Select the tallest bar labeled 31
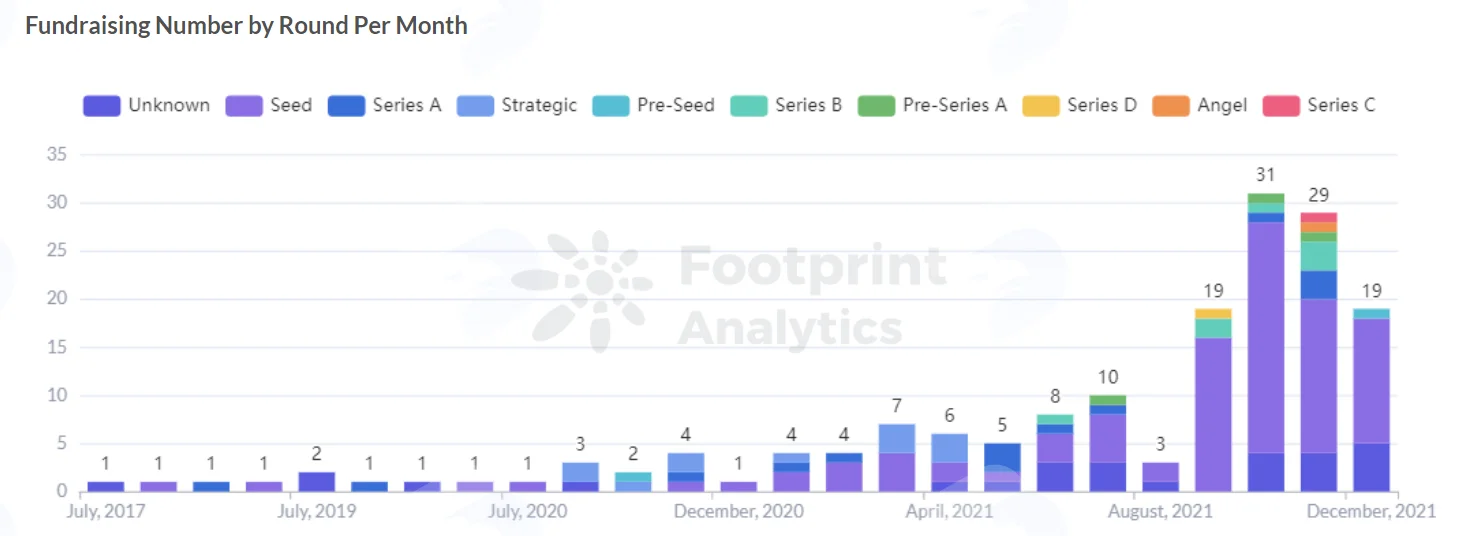 (1265, 342)
